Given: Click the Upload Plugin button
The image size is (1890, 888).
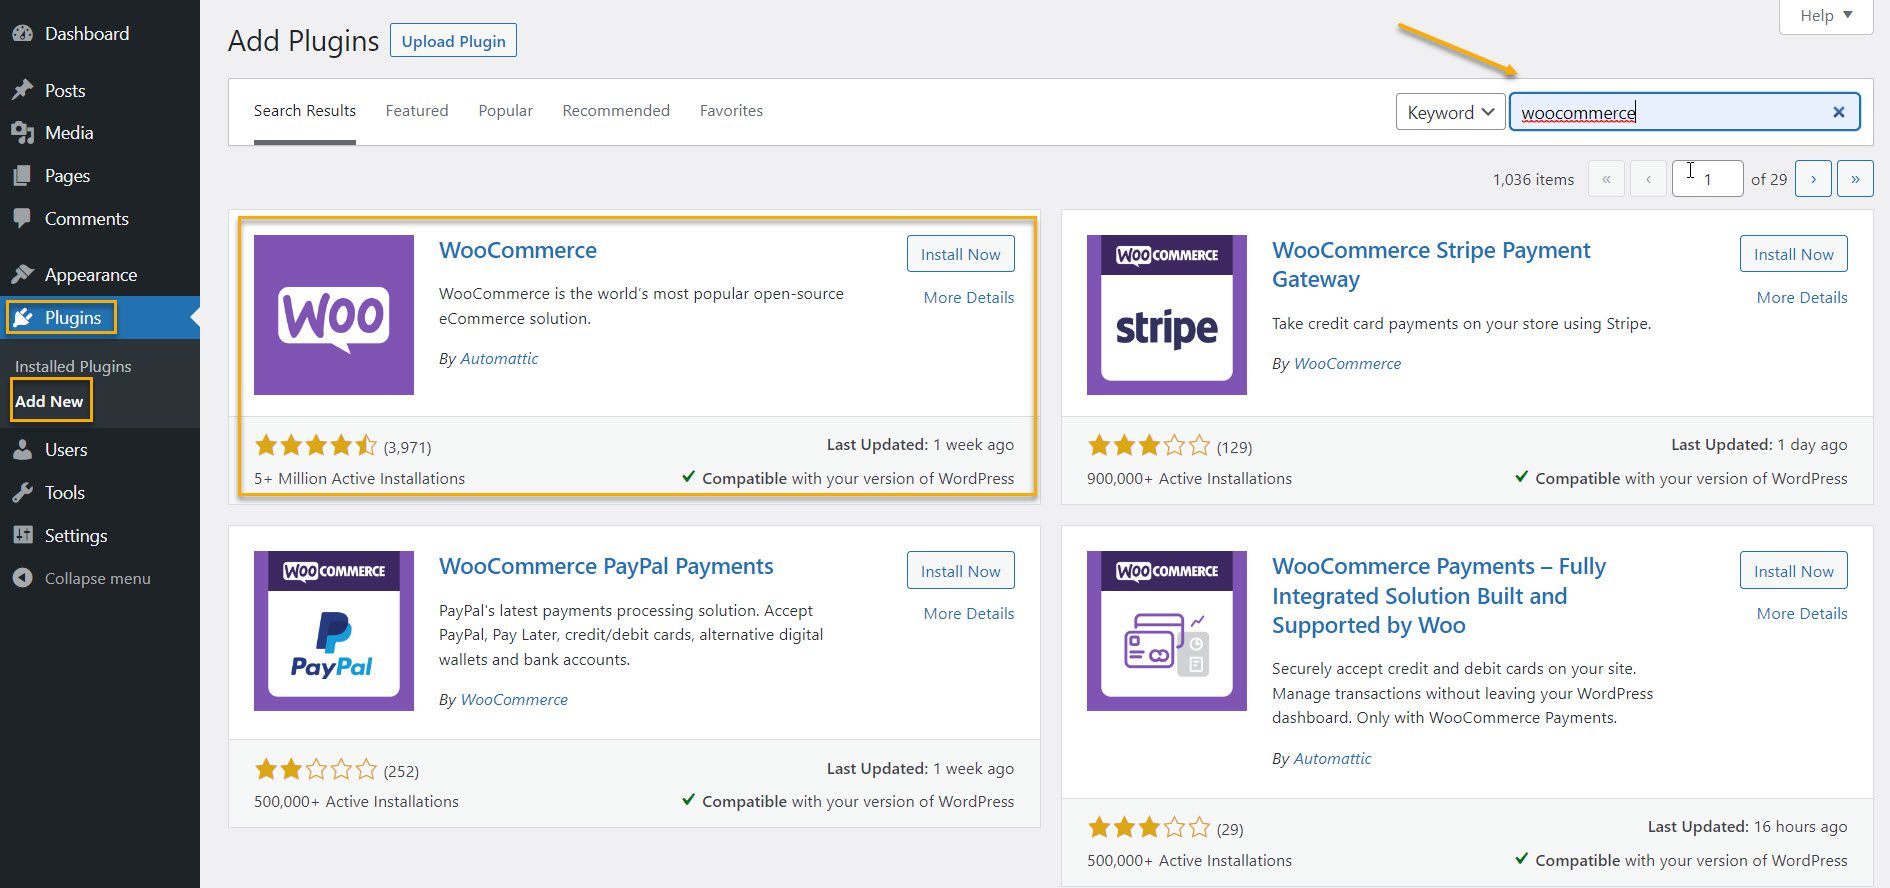Looking at the screenshot, I should click(x=453, y=41).
